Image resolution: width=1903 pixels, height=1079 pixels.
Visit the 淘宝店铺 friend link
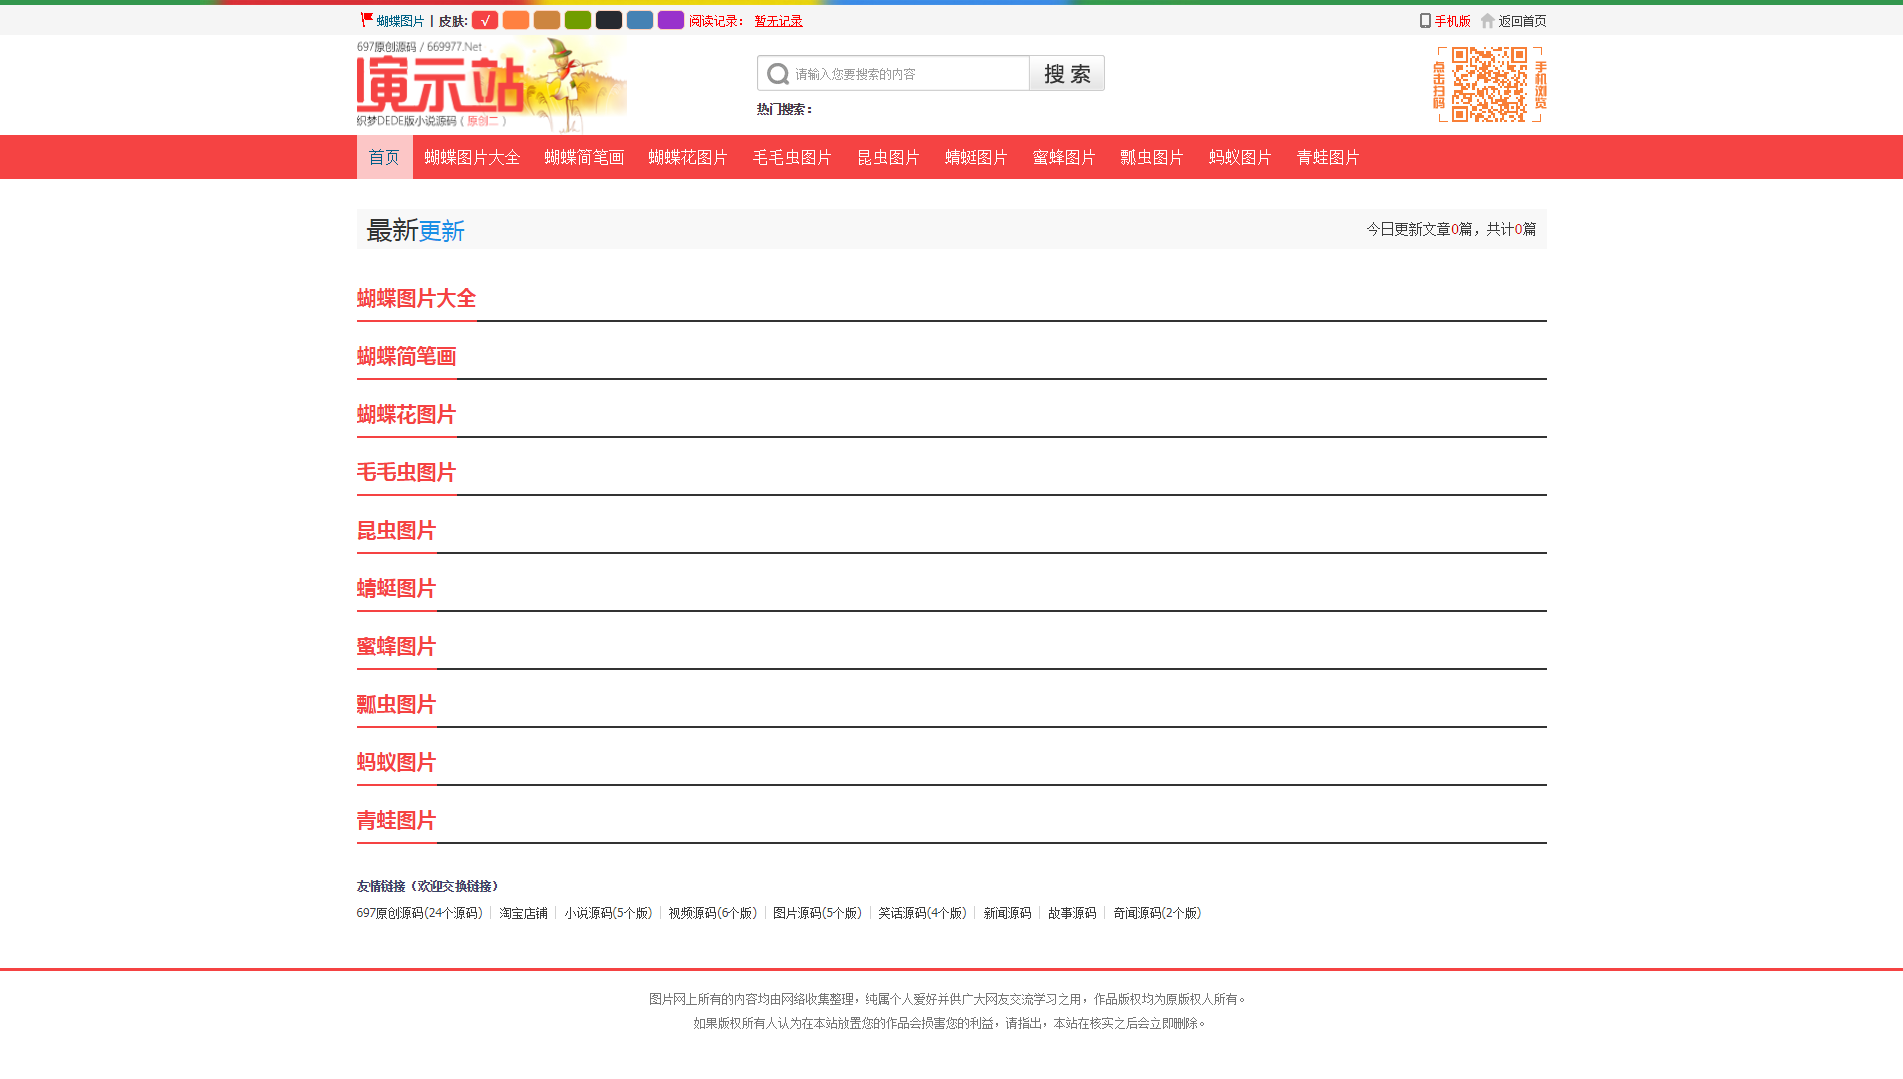point(524,913)
